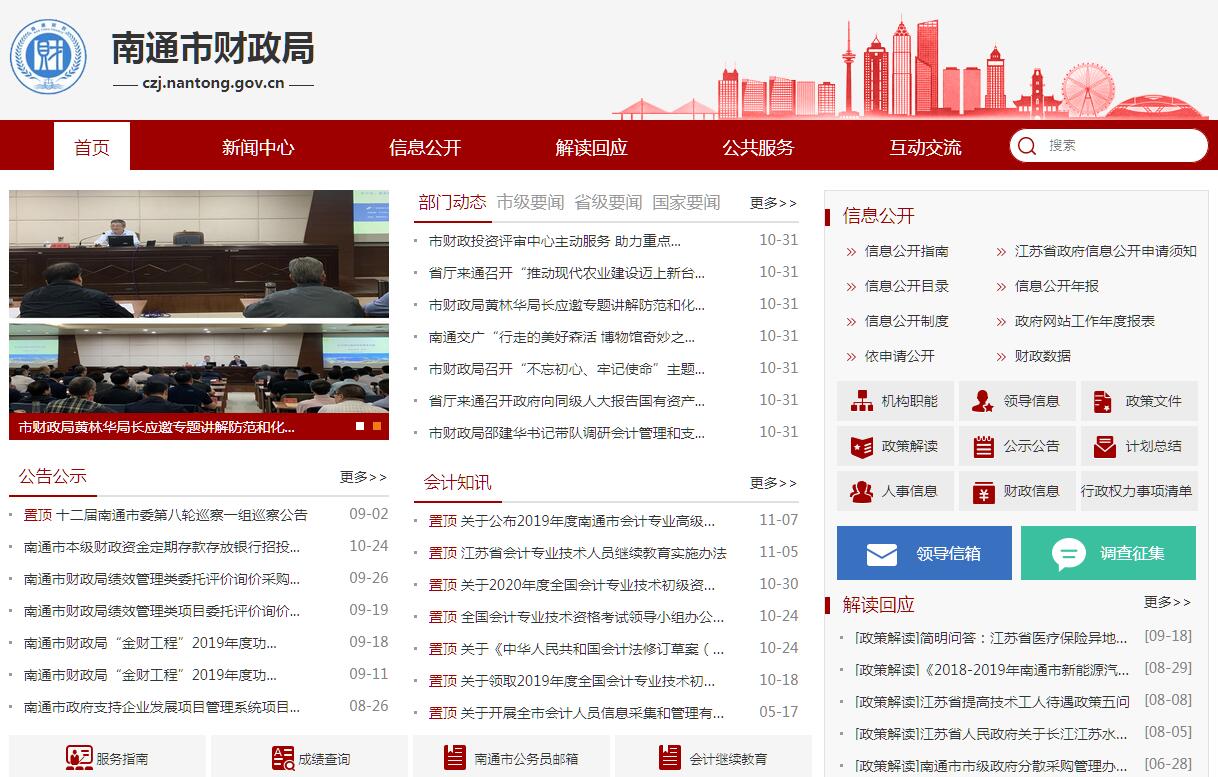Open 领导信息 leader info icon
This screenshot has height=777, width=1218.
[x=983, y=401]
